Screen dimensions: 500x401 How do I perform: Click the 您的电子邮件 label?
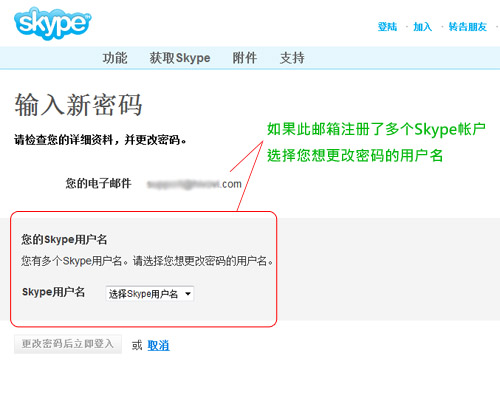pyautogui.click(x=98, y=183)
